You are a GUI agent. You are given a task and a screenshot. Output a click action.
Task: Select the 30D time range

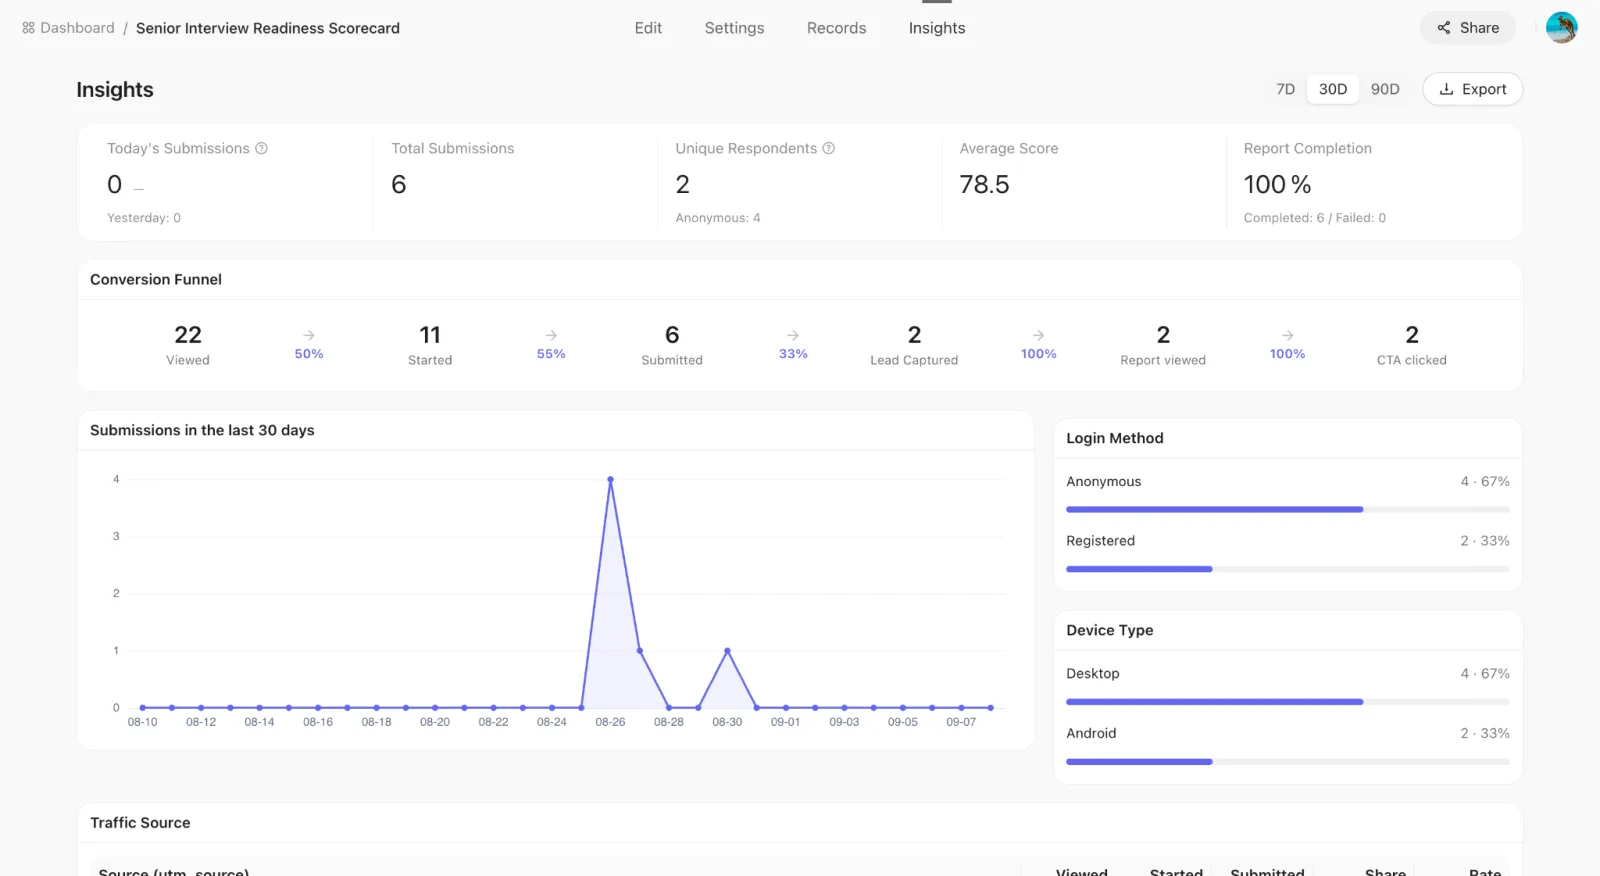(1333, 89)
